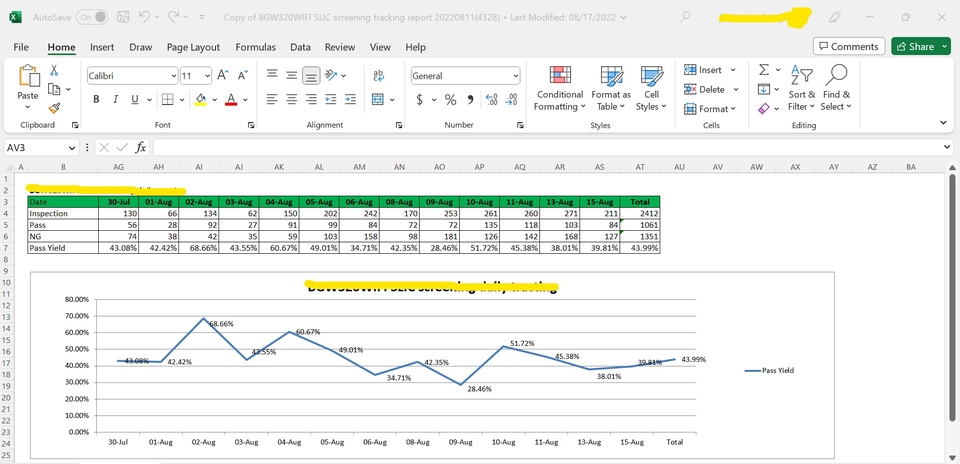Click the Insert Function fx icon

coord(141,148)
